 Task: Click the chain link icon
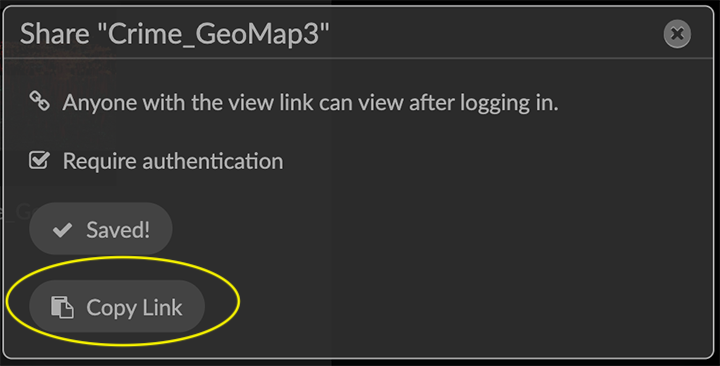[39, 101]
